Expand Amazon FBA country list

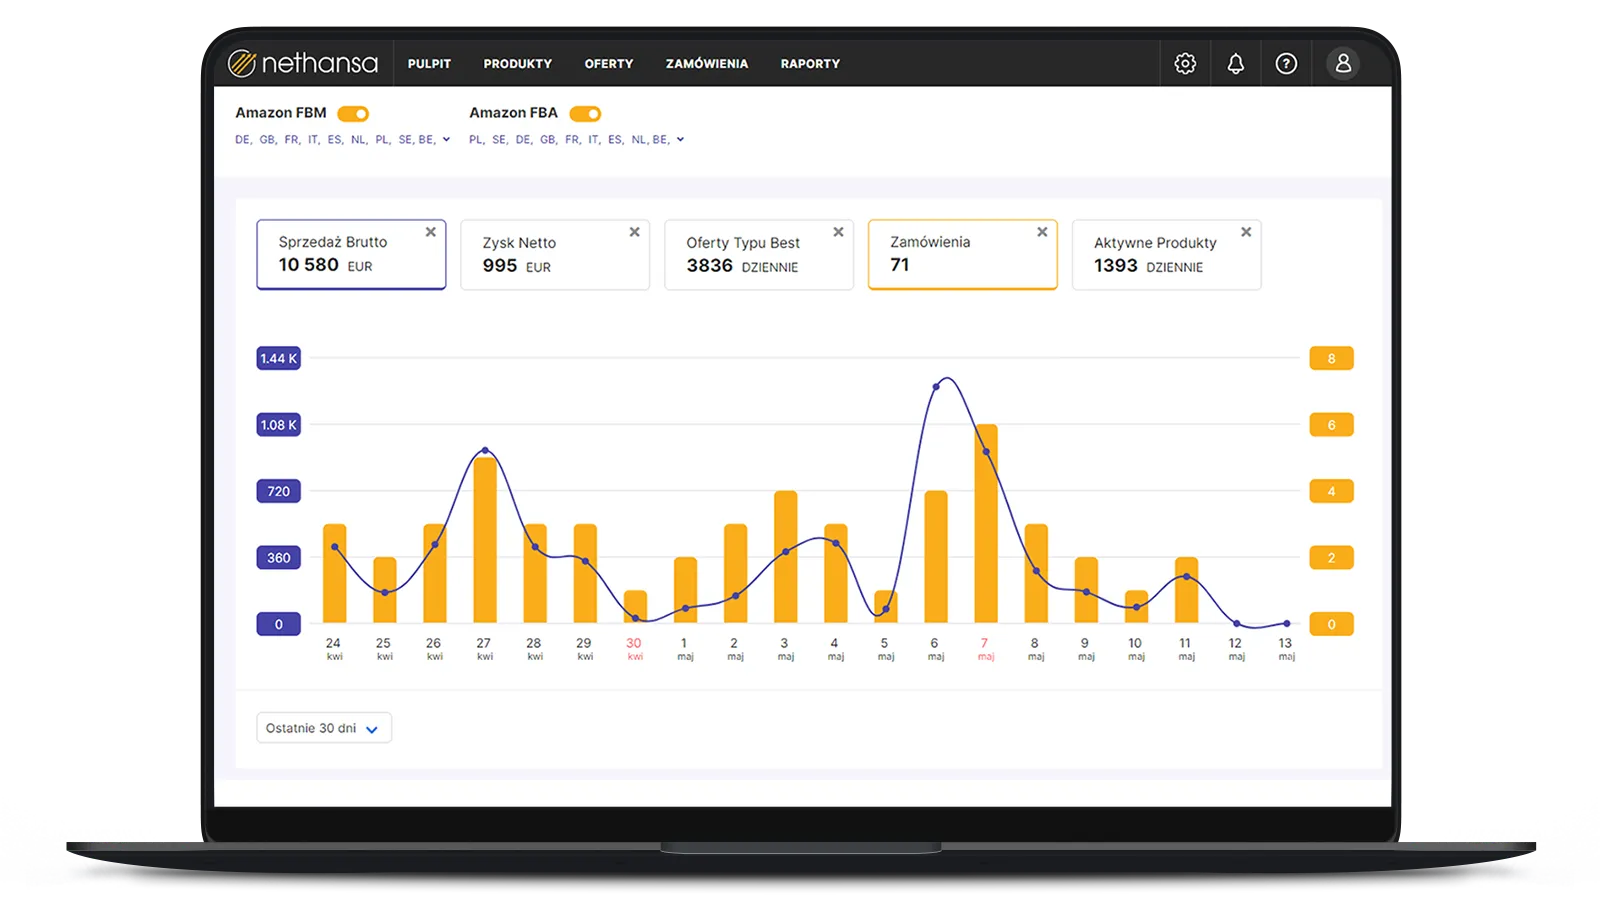(x=680, y=140)
